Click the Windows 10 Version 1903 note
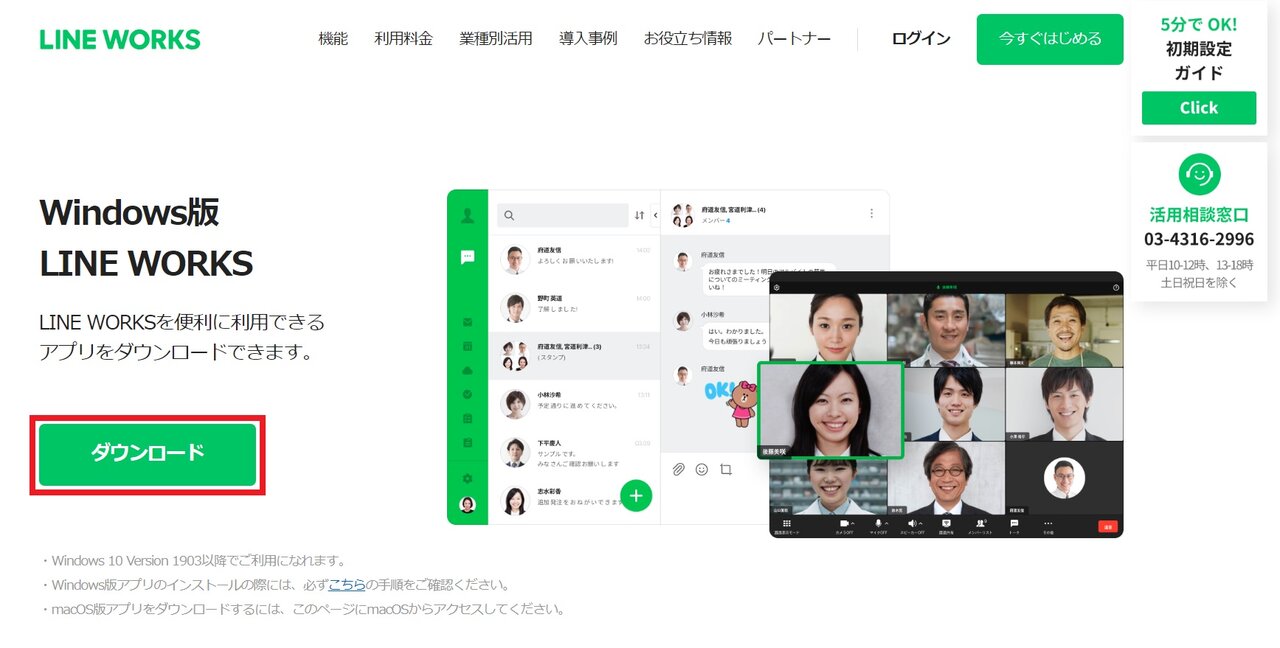 194,561
